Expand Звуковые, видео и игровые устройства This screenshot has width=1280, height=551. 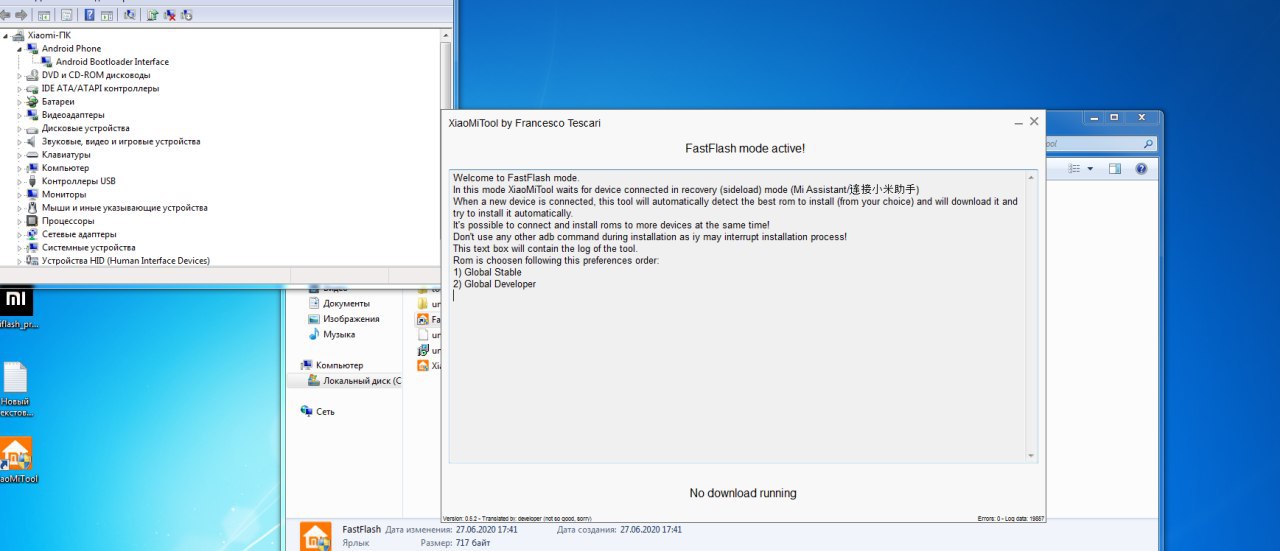click(20, 141)
